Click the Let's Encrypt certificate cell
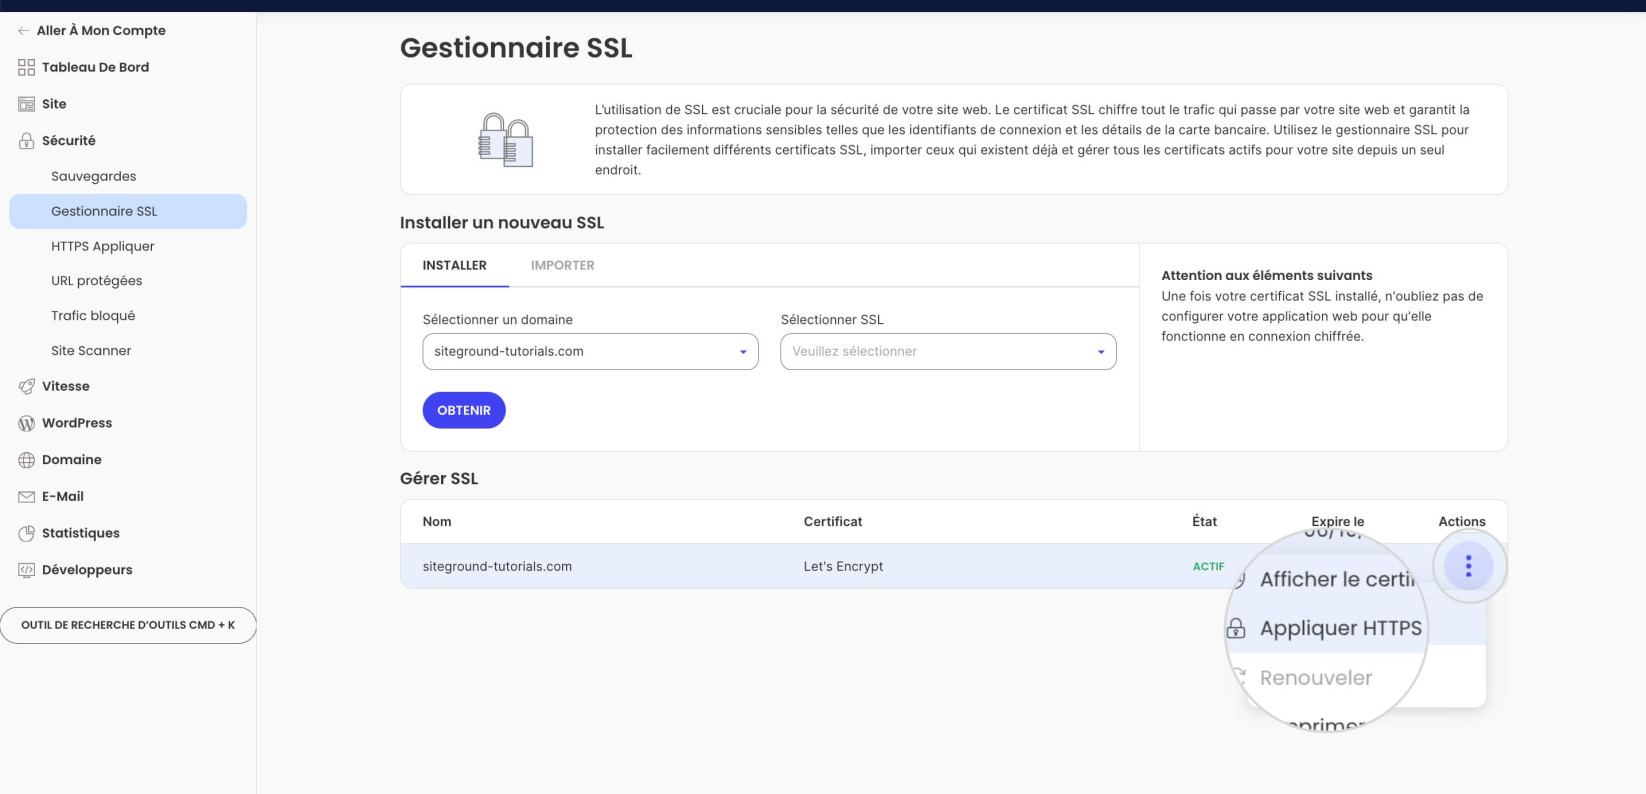Image resolution: width=1646 pixels, height=794 pixels. point(844,566)
